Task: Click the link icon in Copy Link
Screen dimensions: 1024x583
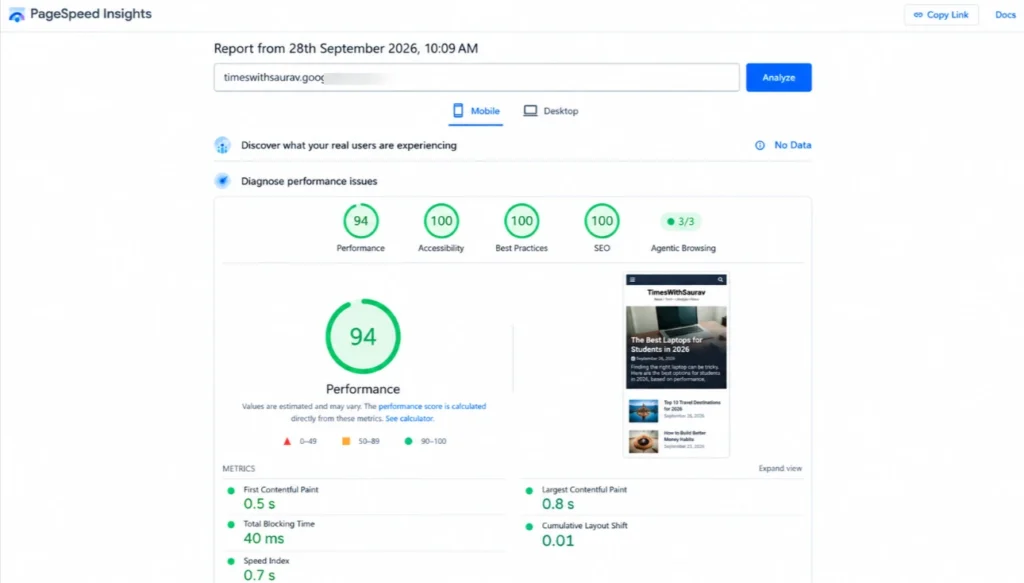Action: (918, 14)
